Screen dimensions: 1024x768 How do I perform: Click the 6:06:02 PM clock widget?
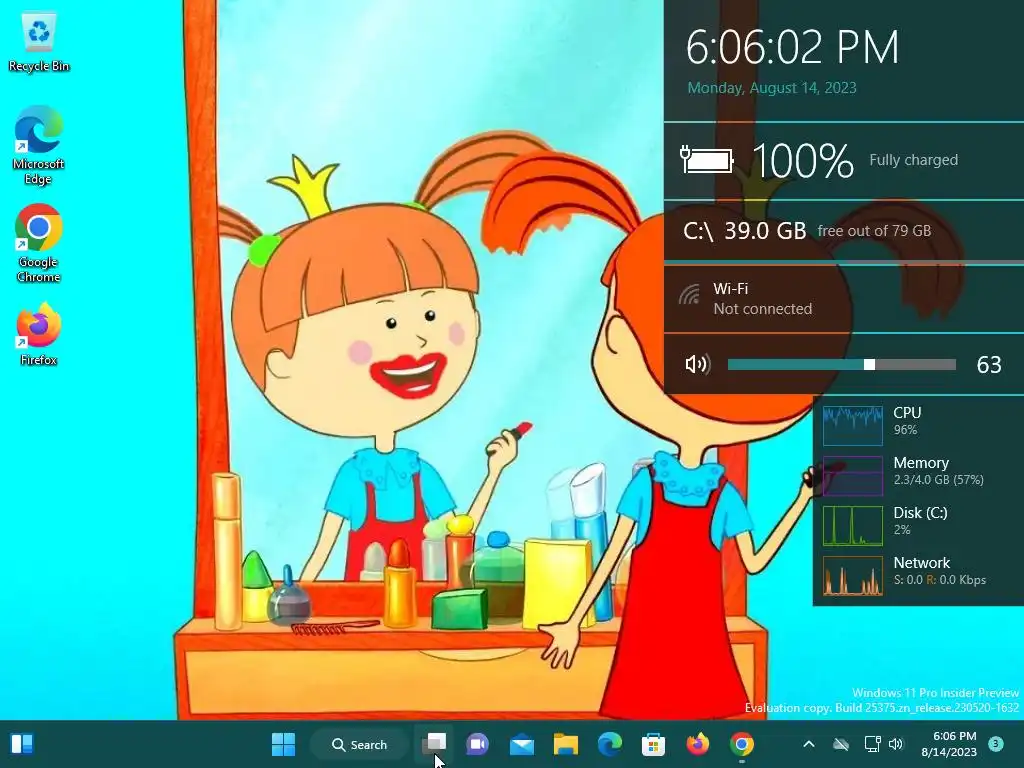coord(793,47)
